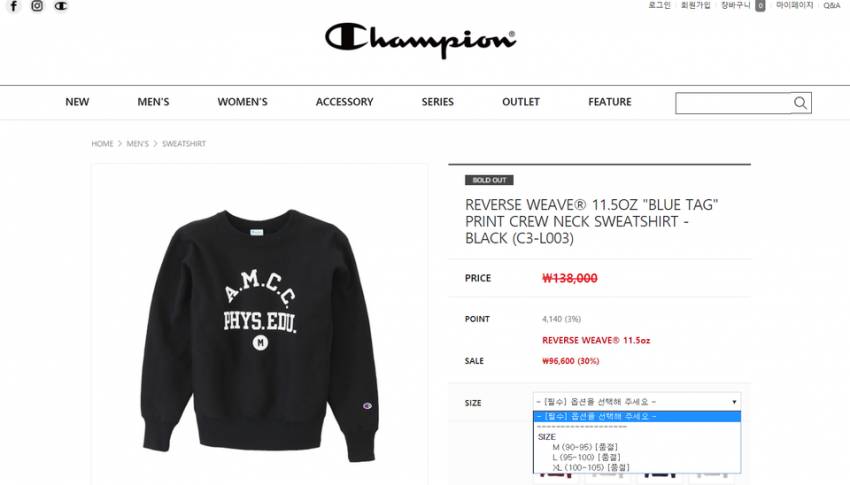Select XL (100~105) size option
Image resolution: width=850 pixels, height=485 pixels.
591,467
